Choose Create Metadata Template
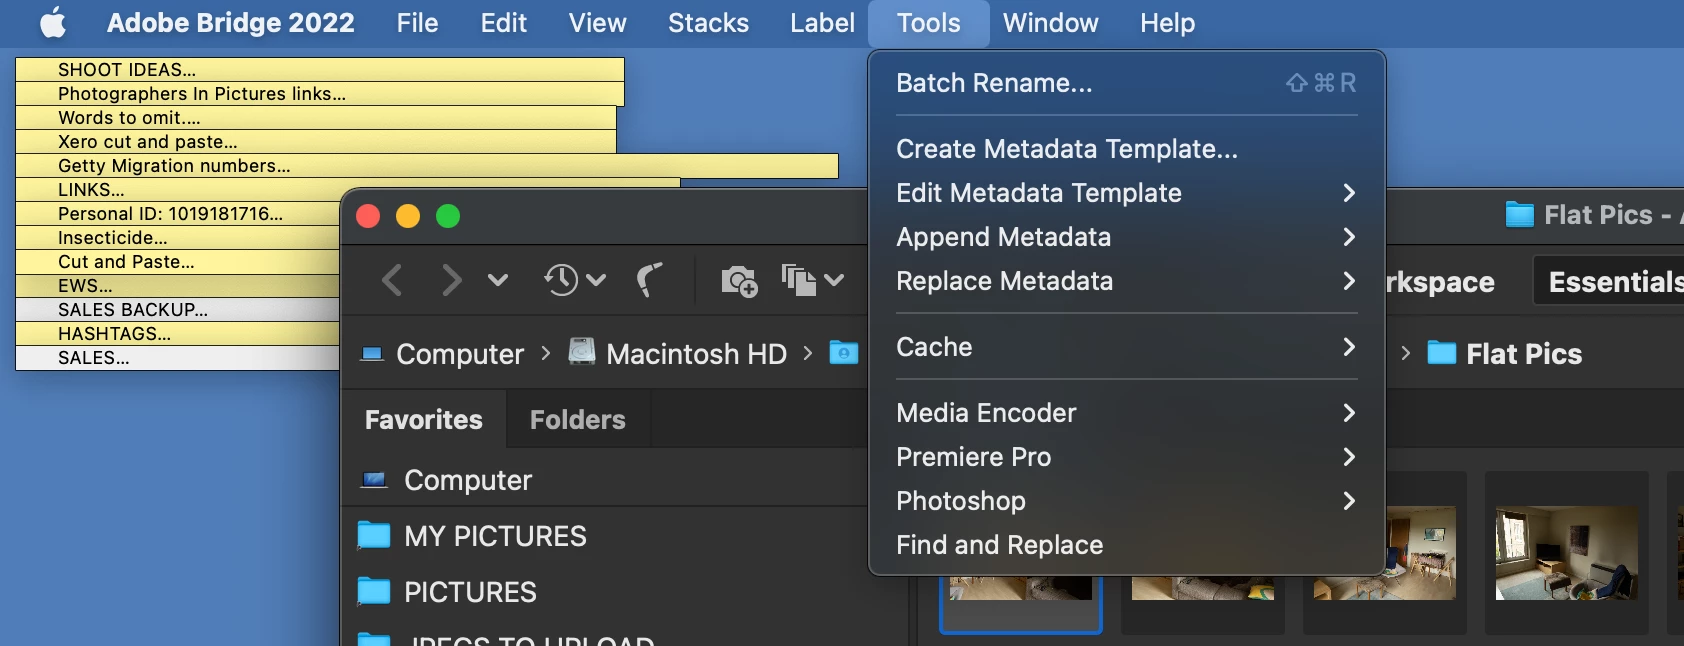 point(1127,149)
